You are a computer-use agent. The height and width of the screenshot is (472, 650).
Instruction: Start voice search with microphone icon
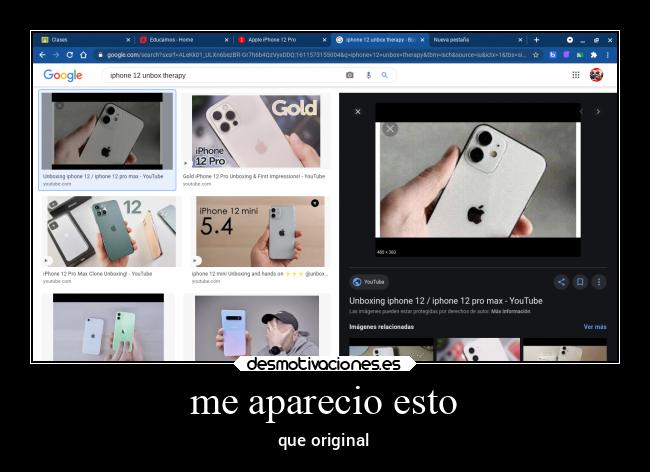369,75
